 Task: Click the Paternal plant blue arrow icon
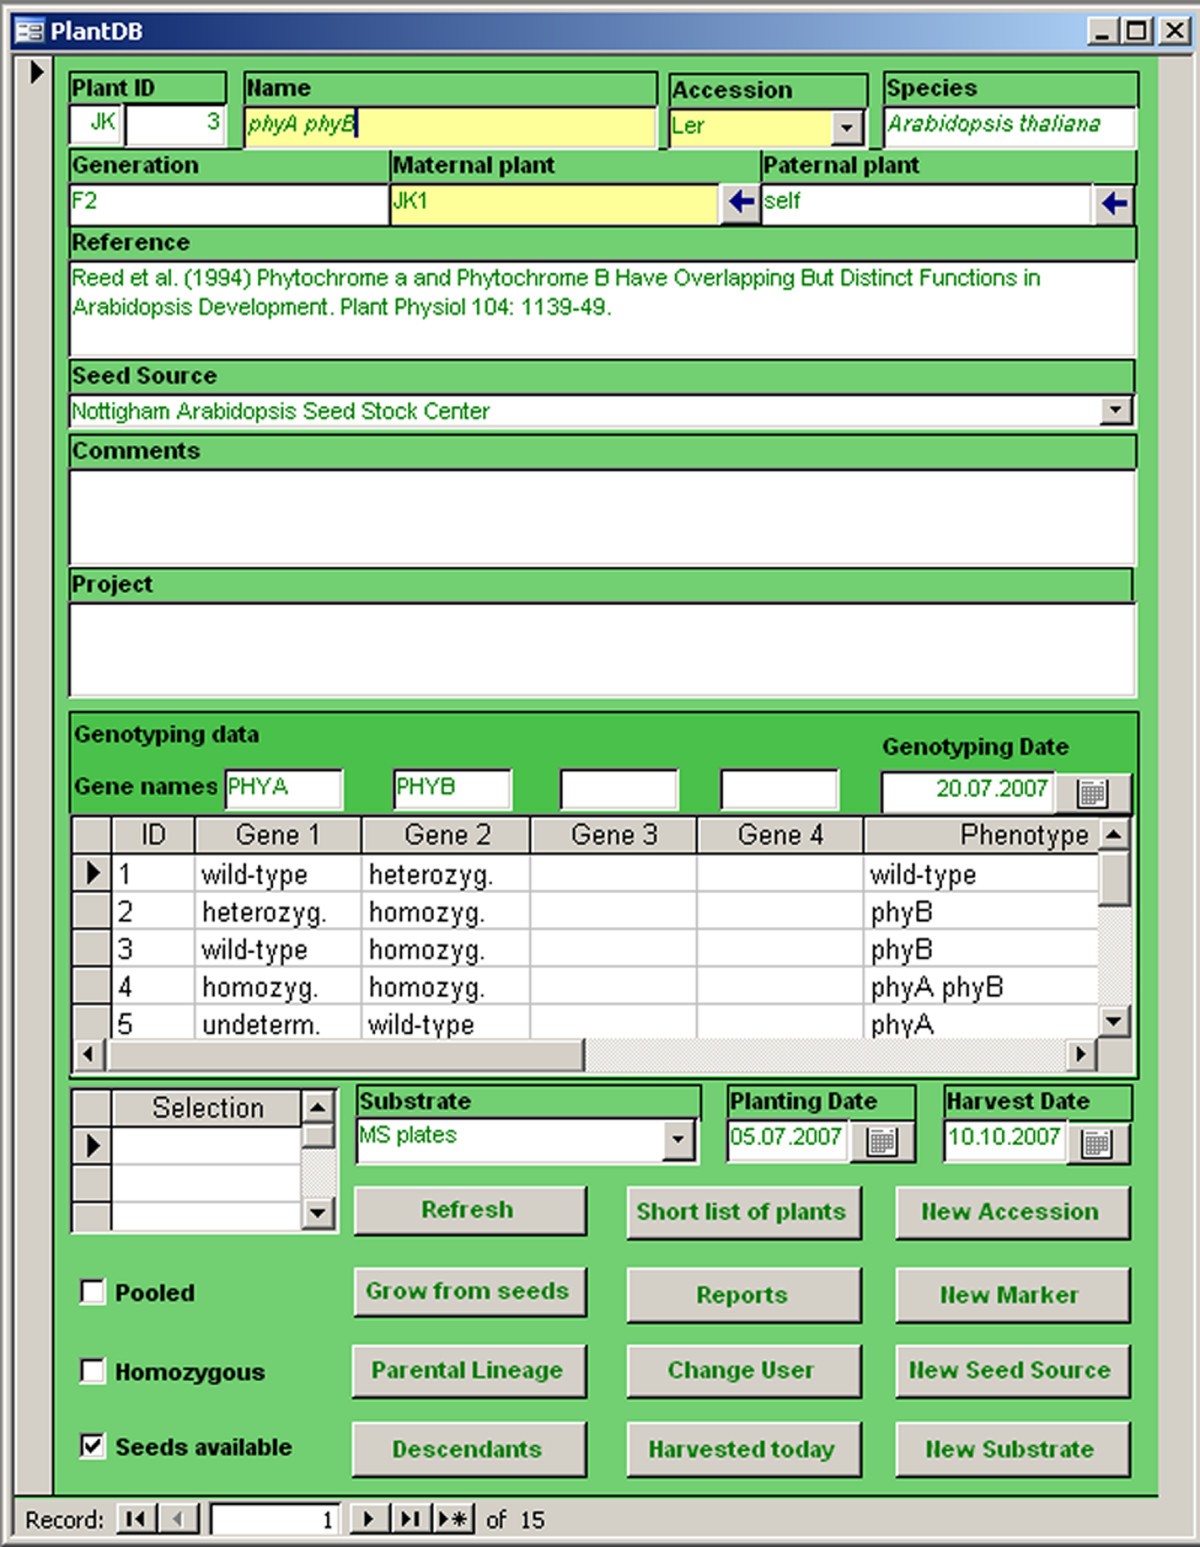point(1113,204)
